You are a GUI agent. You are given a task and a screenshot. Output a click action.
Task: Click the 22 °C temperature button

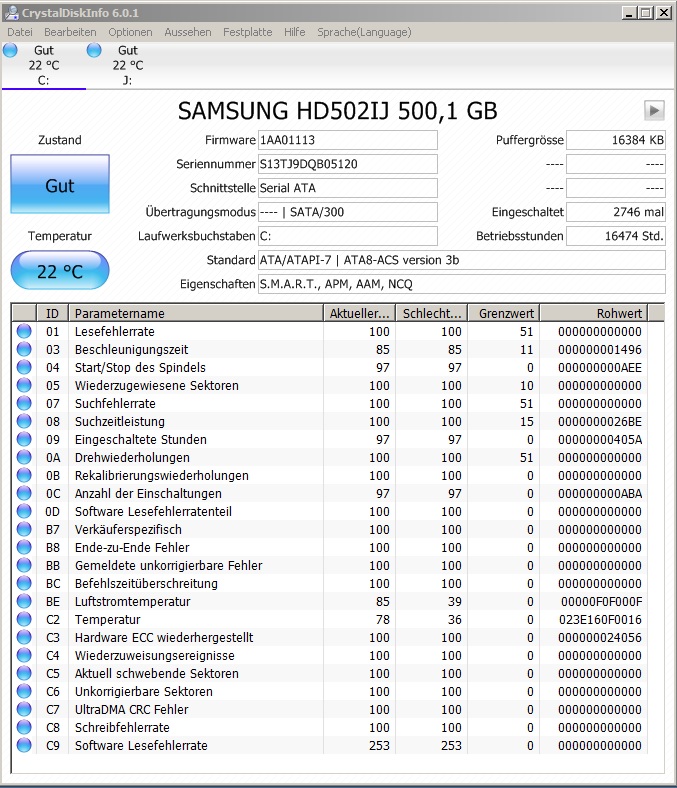tap(60, 271)
